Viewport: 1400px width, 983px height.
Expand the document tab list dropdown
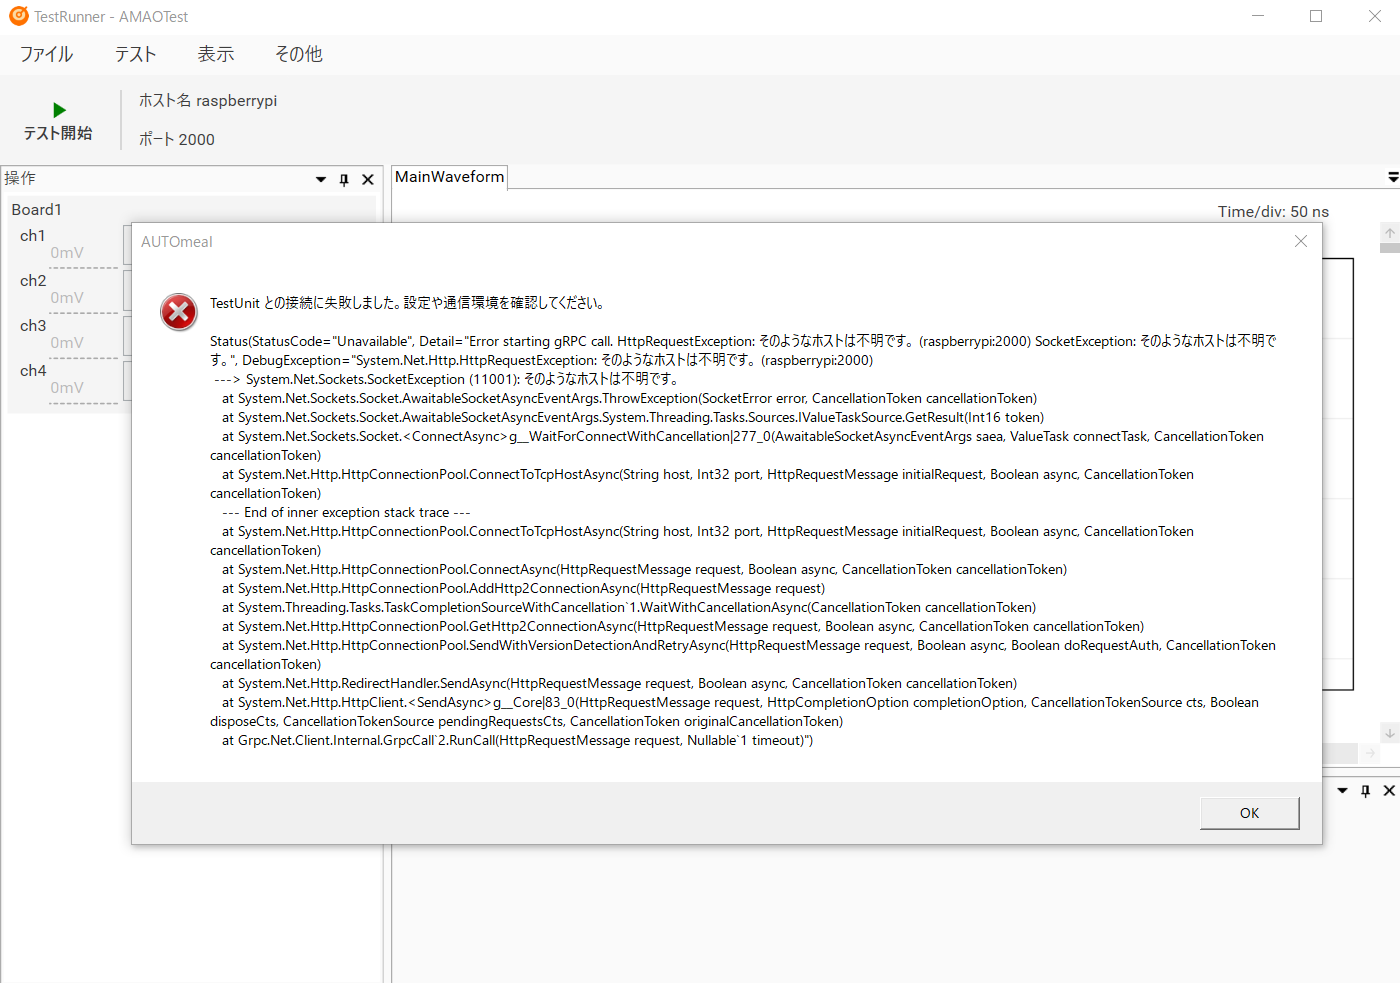tap(1392, 177)
